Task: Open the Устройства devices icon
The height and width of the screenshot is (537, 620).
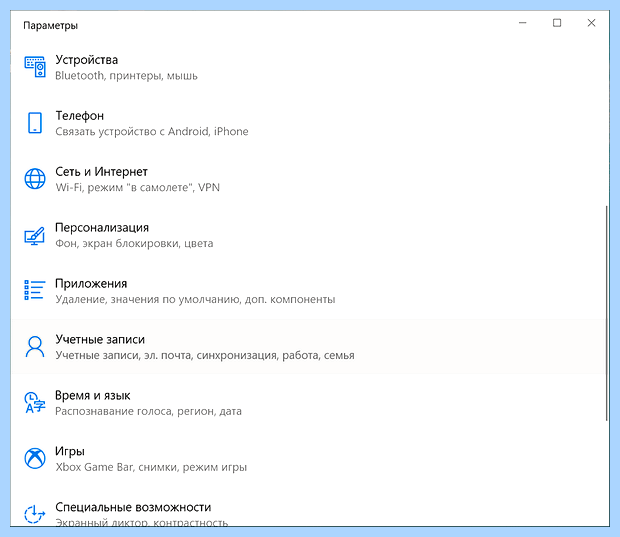Action: [35, 67]
